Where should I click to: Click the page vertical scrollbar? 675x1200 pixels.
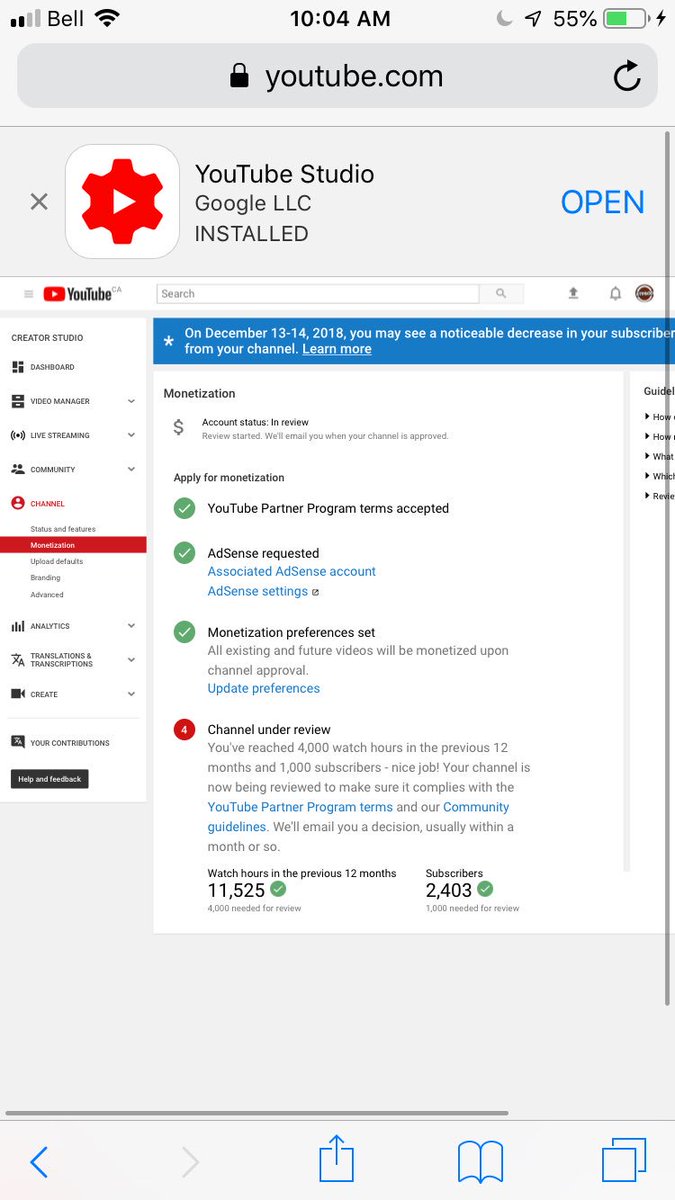pos(668,567)
